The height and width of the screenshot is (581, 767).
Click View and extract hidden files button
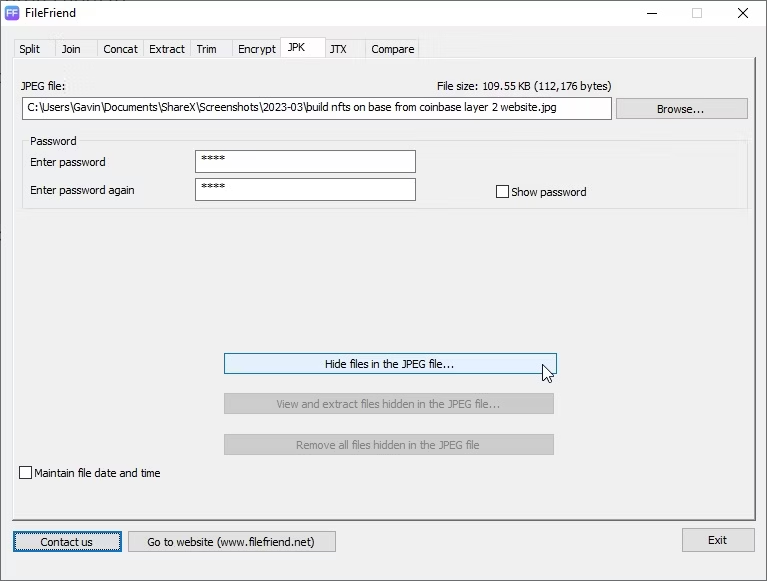point(389,404)
